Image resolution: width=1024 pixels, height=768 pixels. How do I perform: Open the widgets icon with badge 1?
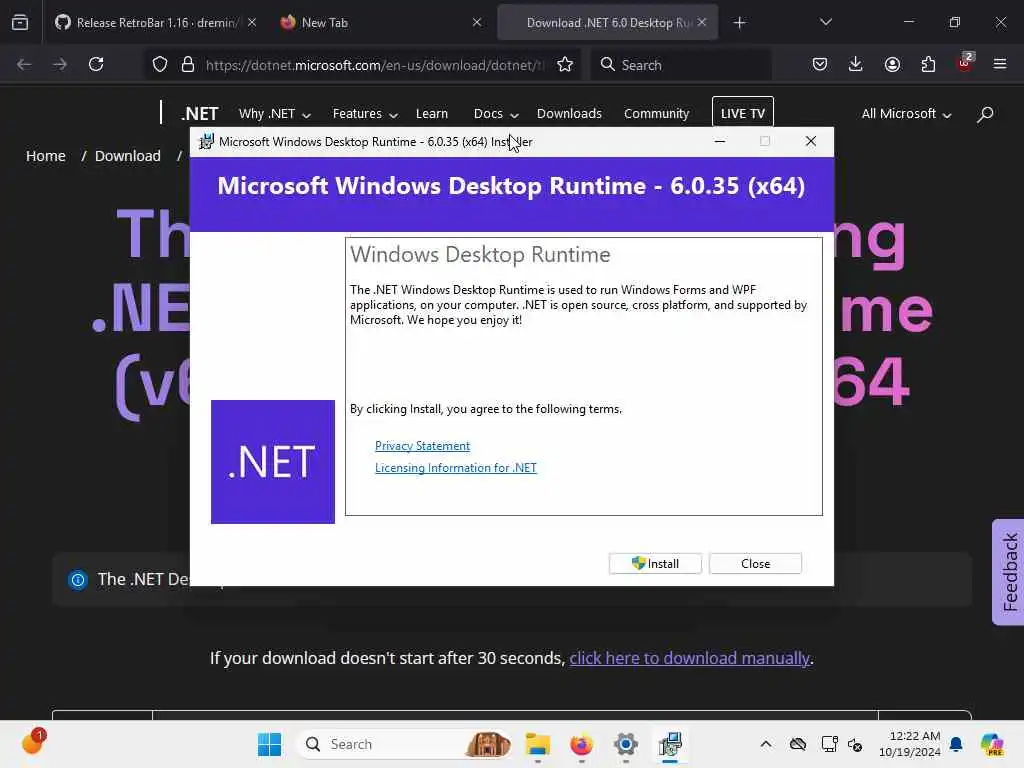click(33, 742)
